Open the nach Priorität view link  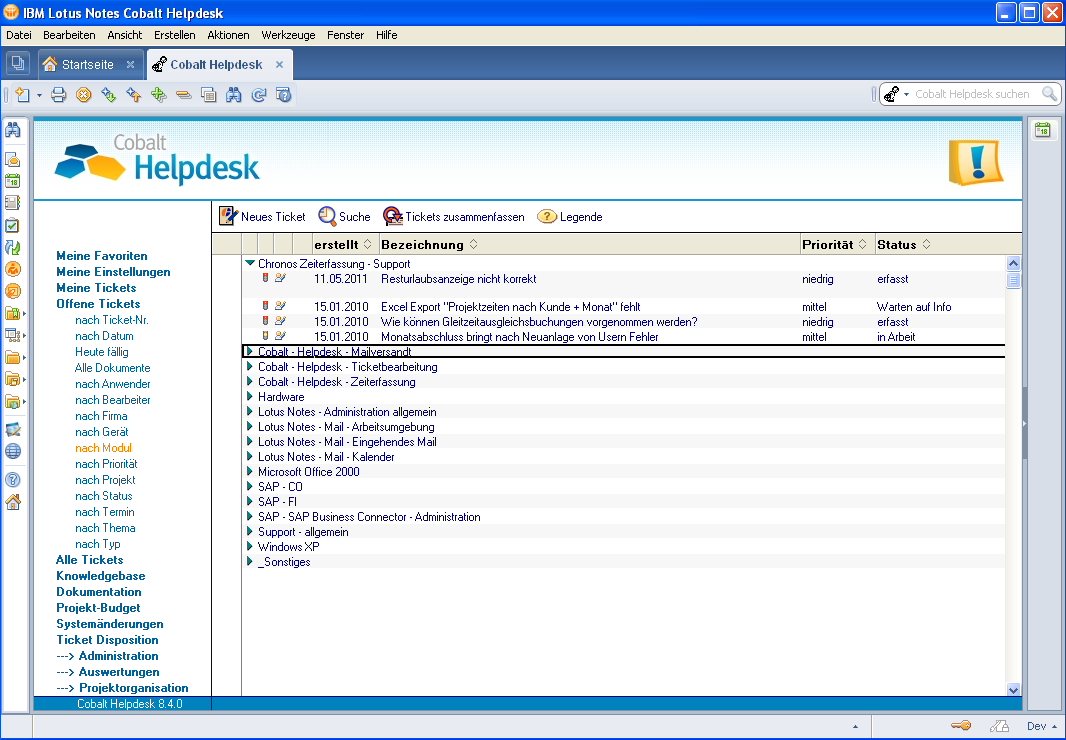tap(106, 464)
